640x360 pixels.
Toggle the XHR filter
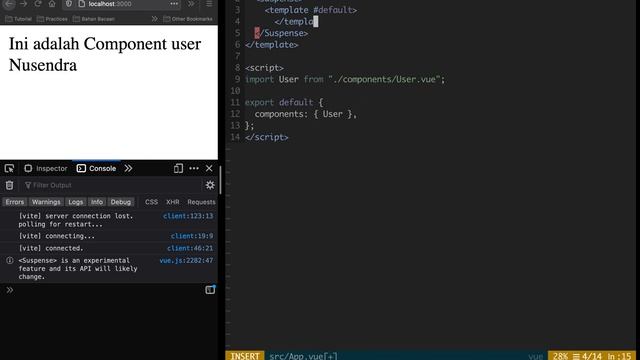(172, 202)
